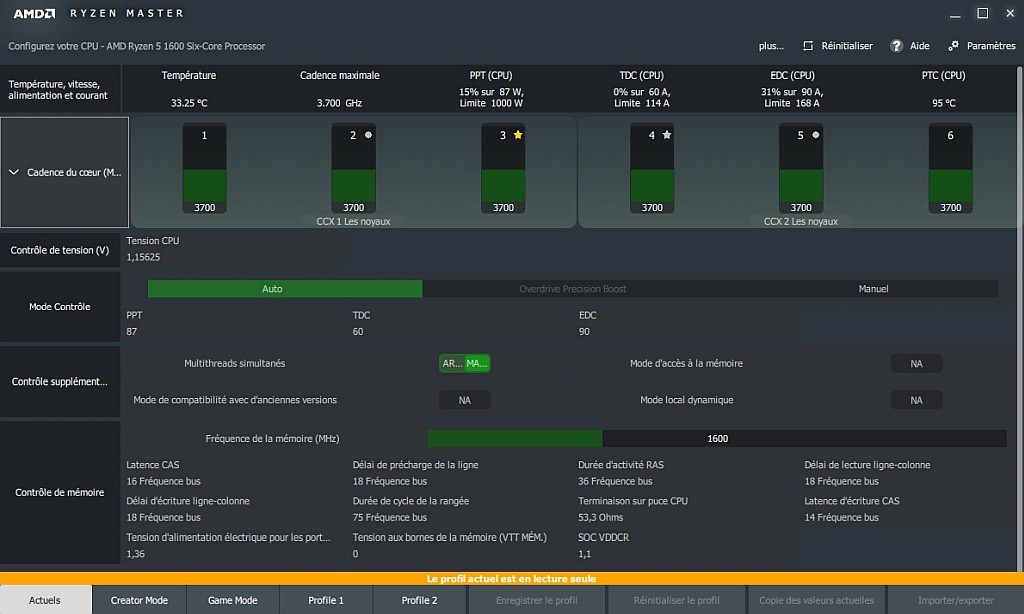The height and width of the screenshot is (614, 1024).
Task: Switch to the Game Mode tab
Action: (x=232, y=600)
